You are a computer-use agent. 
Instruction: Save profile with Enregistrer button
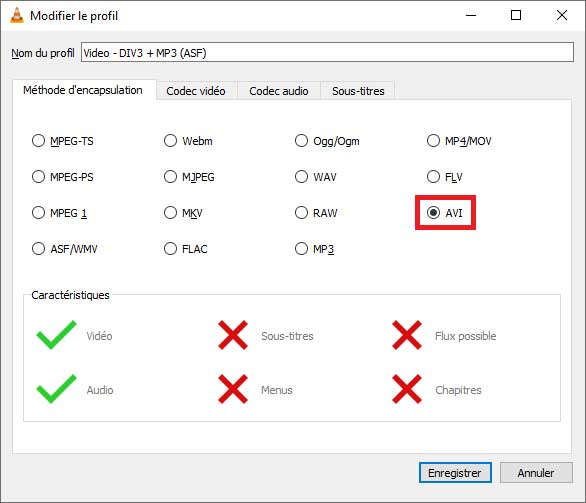tap(455, 473)
